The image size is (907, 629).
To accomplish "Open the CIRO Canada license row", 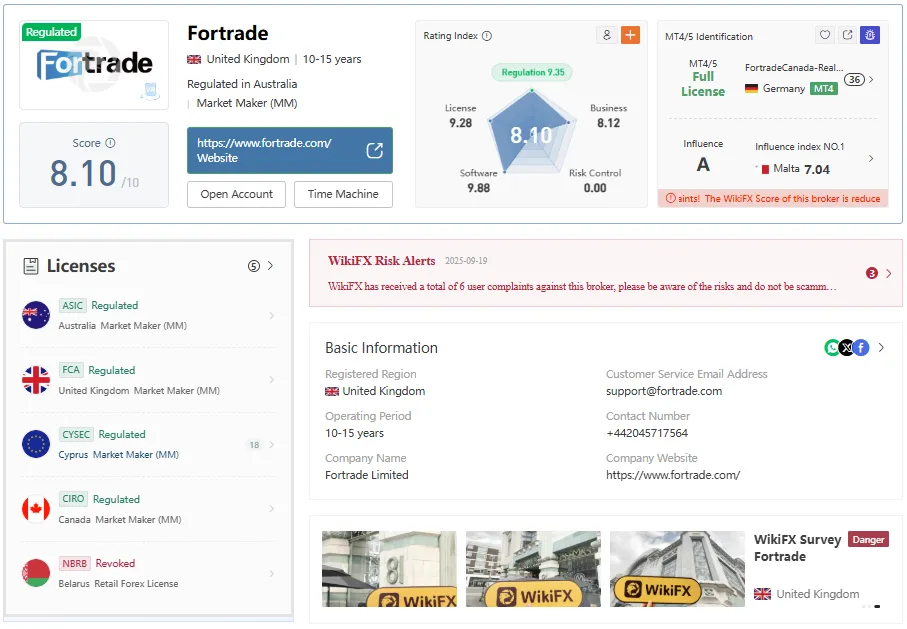I will coord(149,509).
